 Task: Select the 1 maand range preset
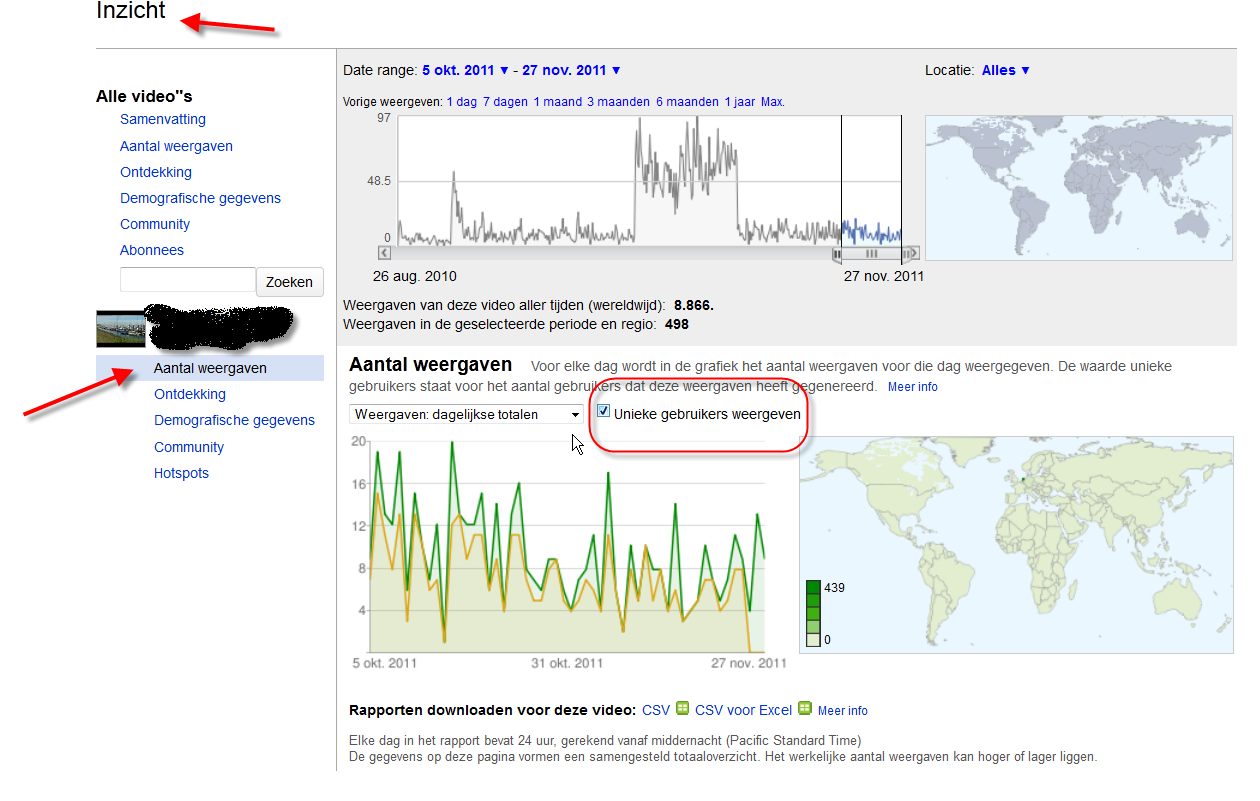pos(557,102)
